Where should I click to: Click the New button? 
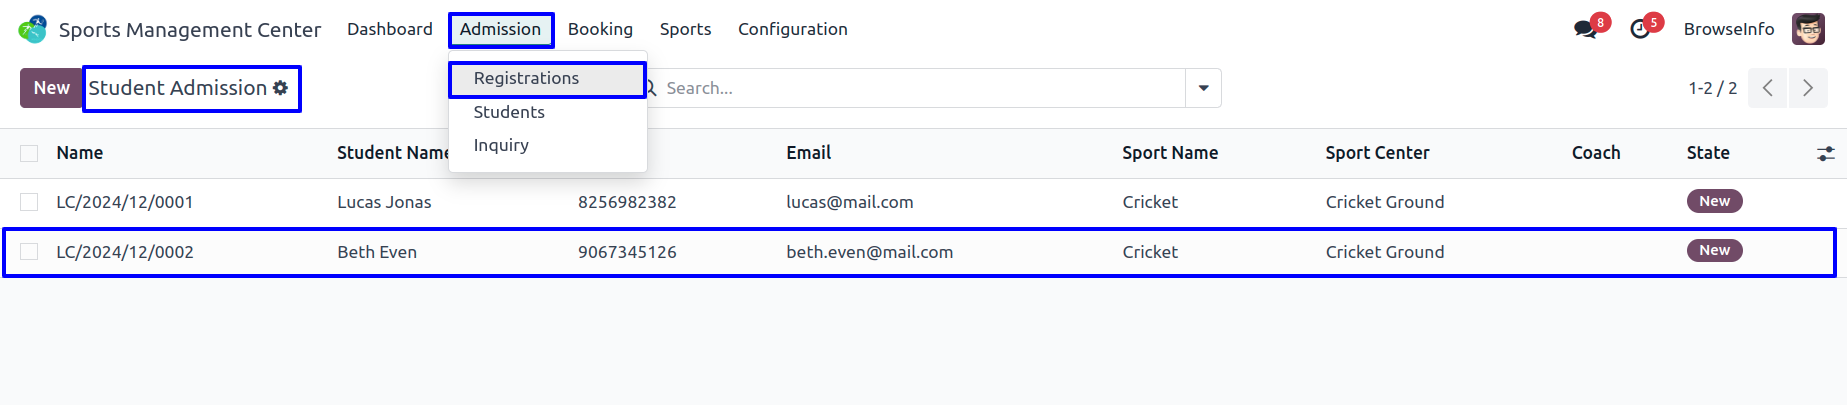tap(51, 88)
